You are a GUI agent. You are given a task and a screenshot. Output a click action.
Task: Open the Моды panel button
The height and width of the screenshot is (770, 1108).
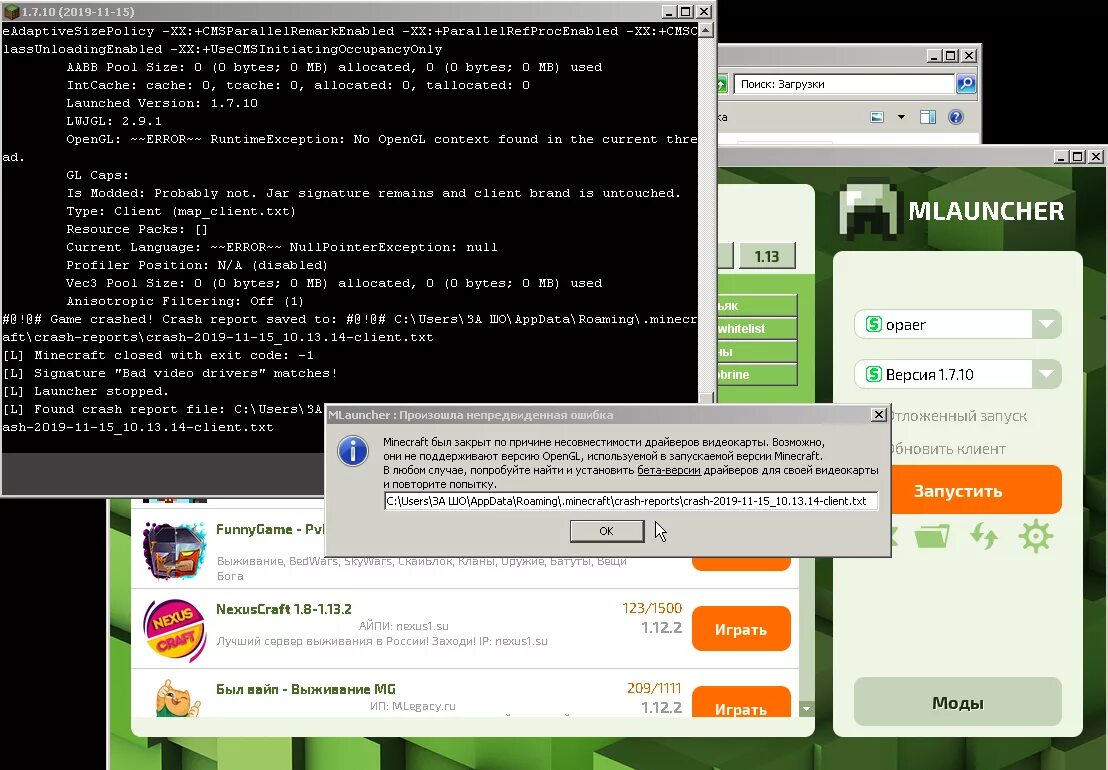[957, 702]
